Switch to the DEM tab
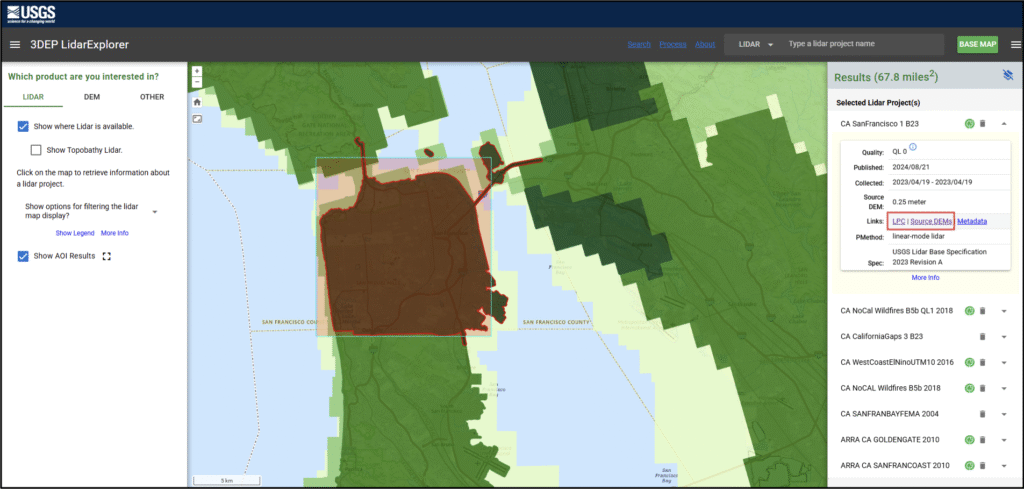Image resolution: width=1024 pixels, height=489 pixels. (x=92, y=97)
